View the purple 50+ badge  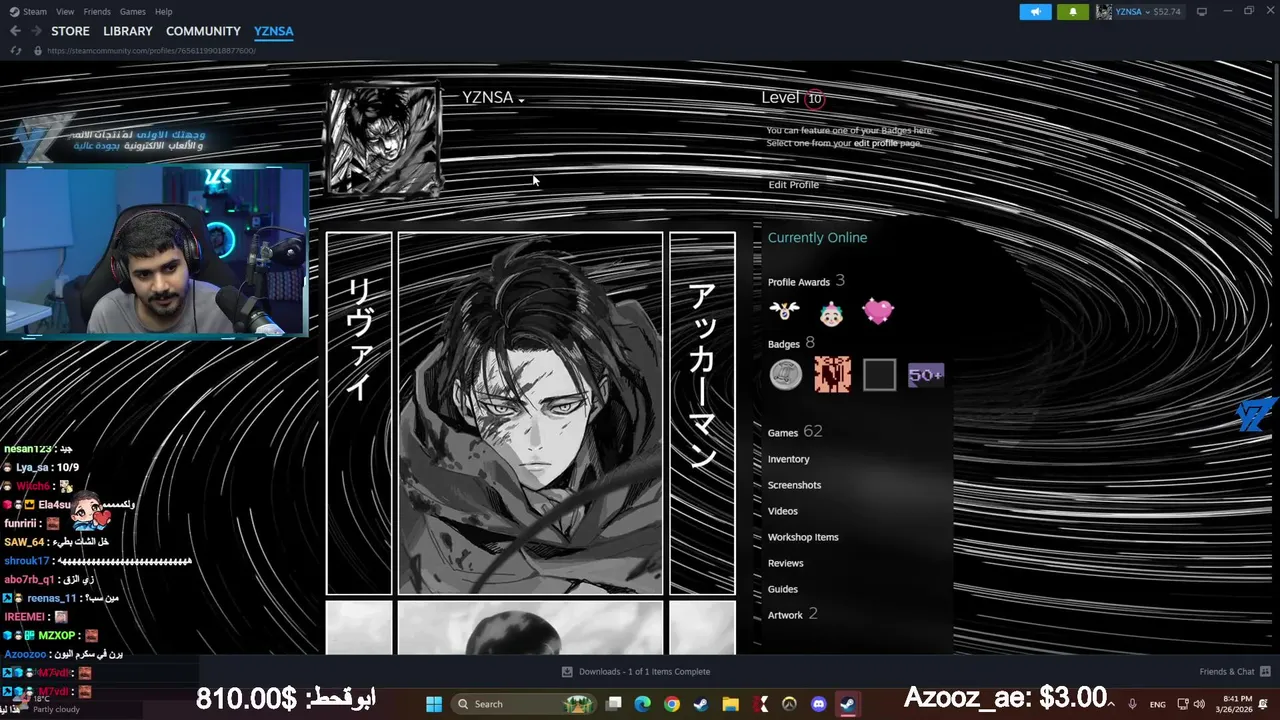point(925,374)
